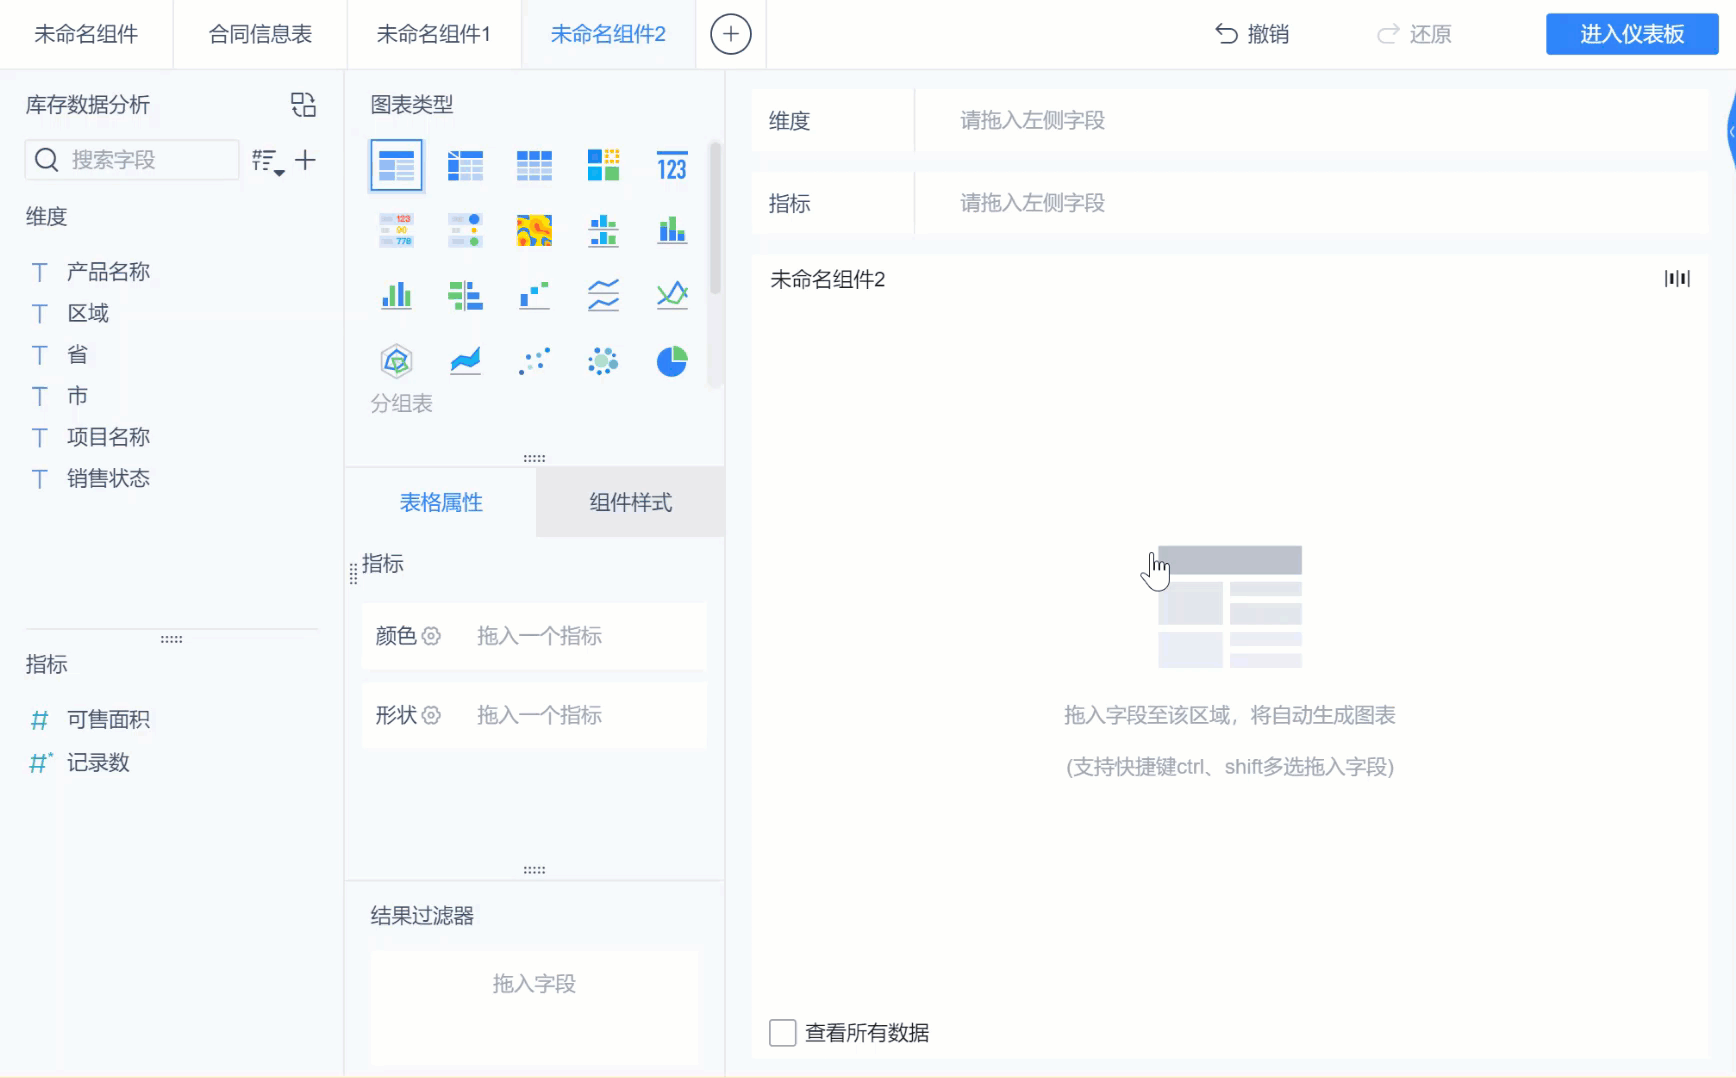Click the add calculated field plus icon
Viewport: 1736px width, 1078px height.
pos(306,160)
